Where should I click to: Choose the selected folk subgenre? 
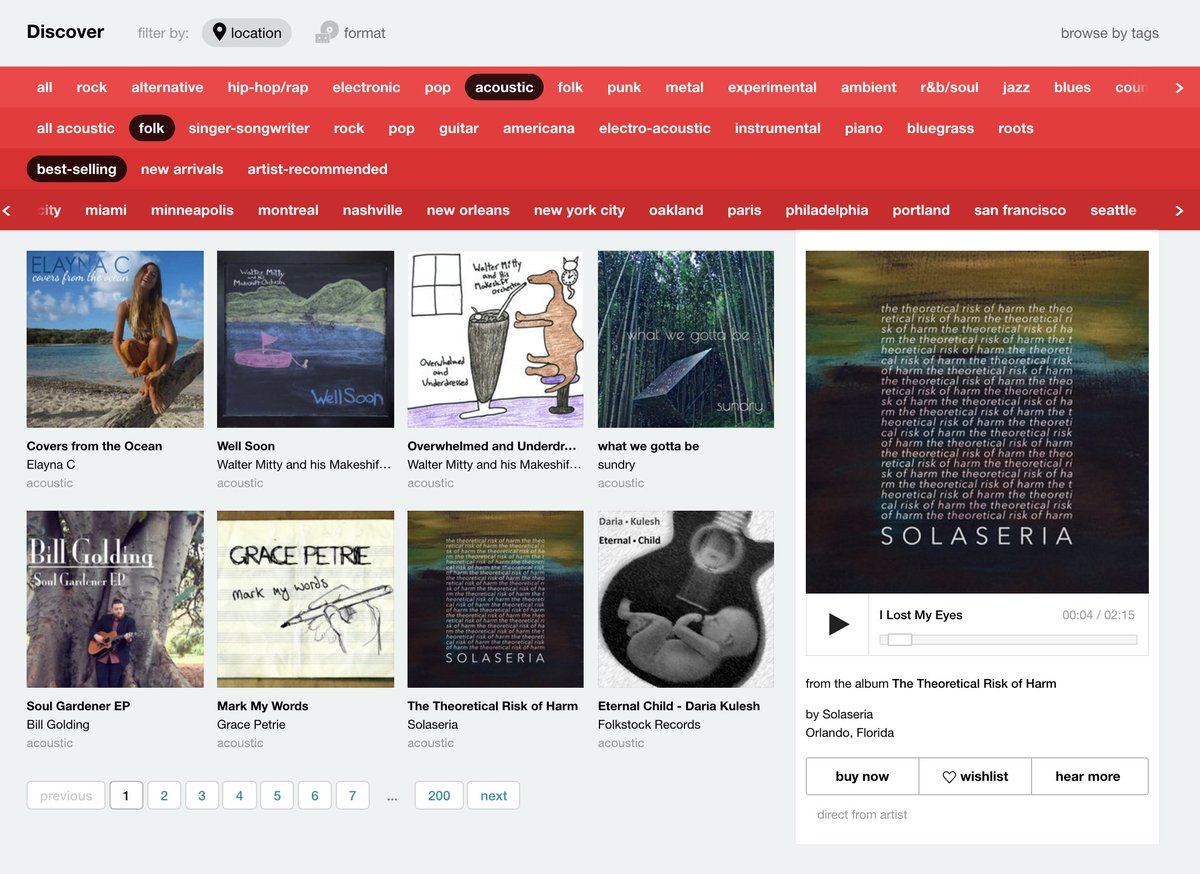152,128
